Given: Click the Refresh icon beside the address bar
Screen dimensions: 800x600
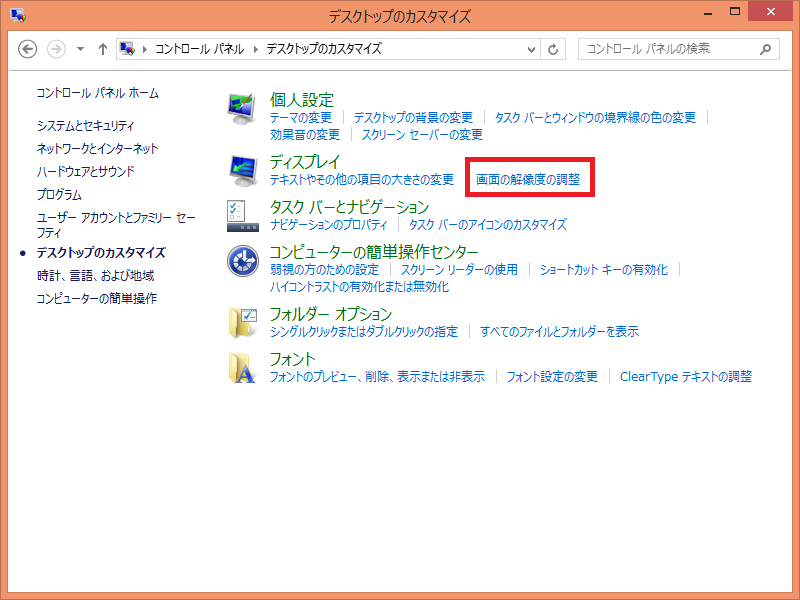Looking at the screenshot, I should click(x=553, y=48).
